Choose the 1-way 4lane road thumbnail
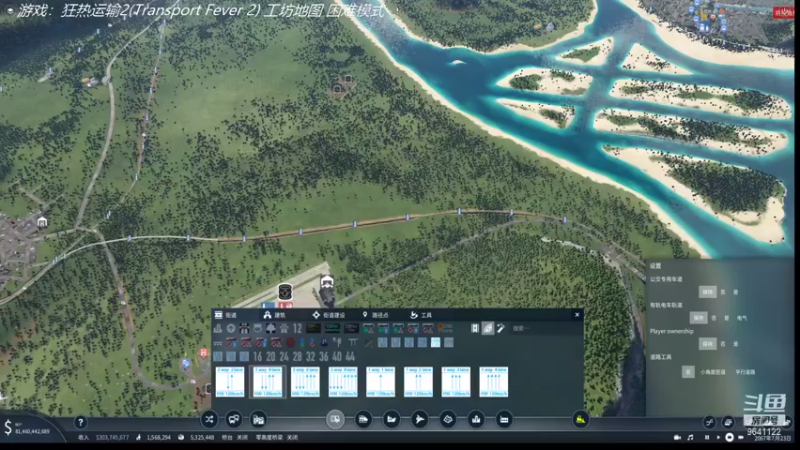Image resolution: width=800 pixels, height=450 pixels. tap(493, 382)
